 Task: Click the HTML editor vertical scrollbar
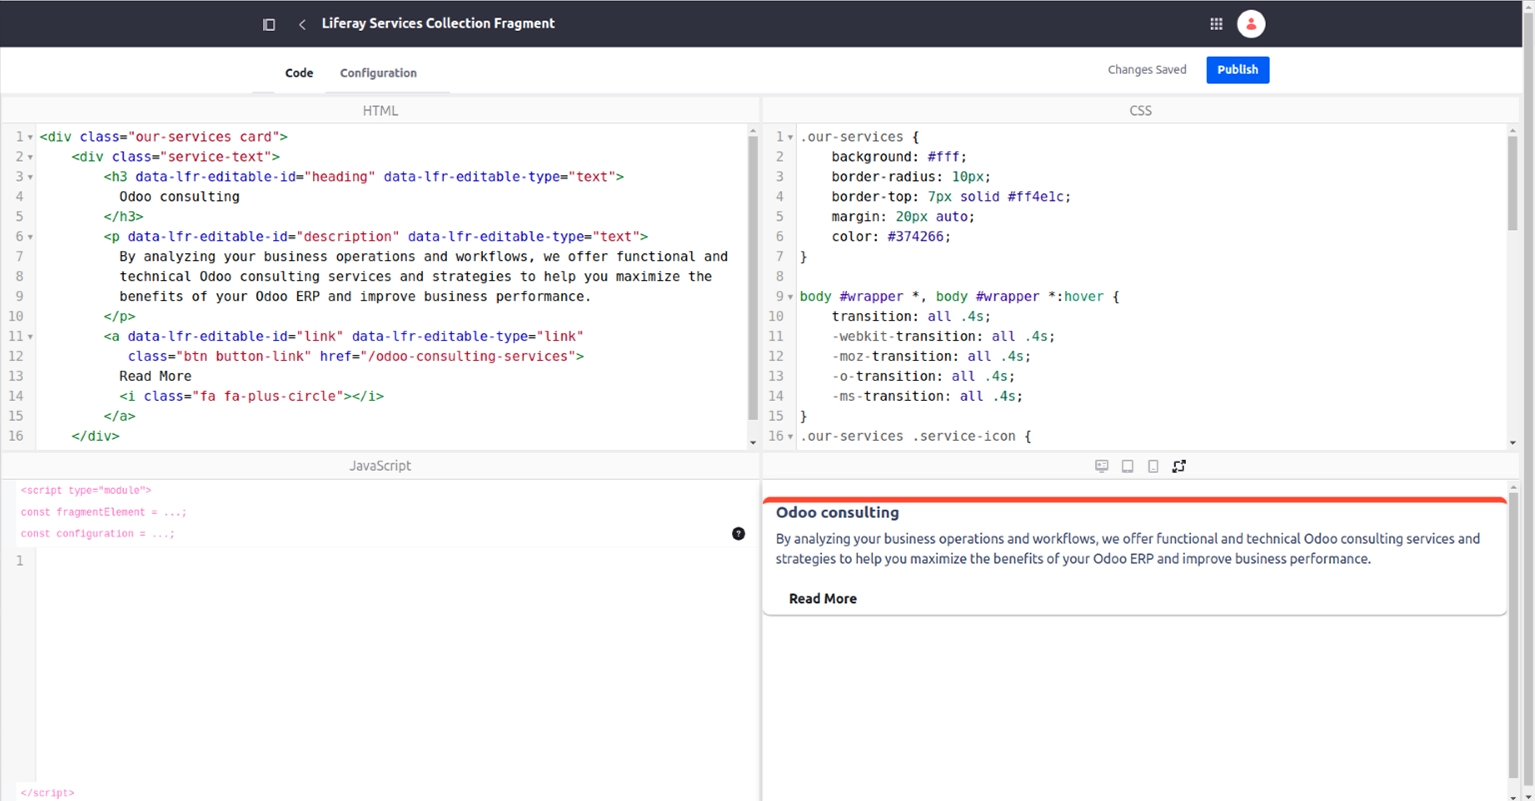coord(753,278)
